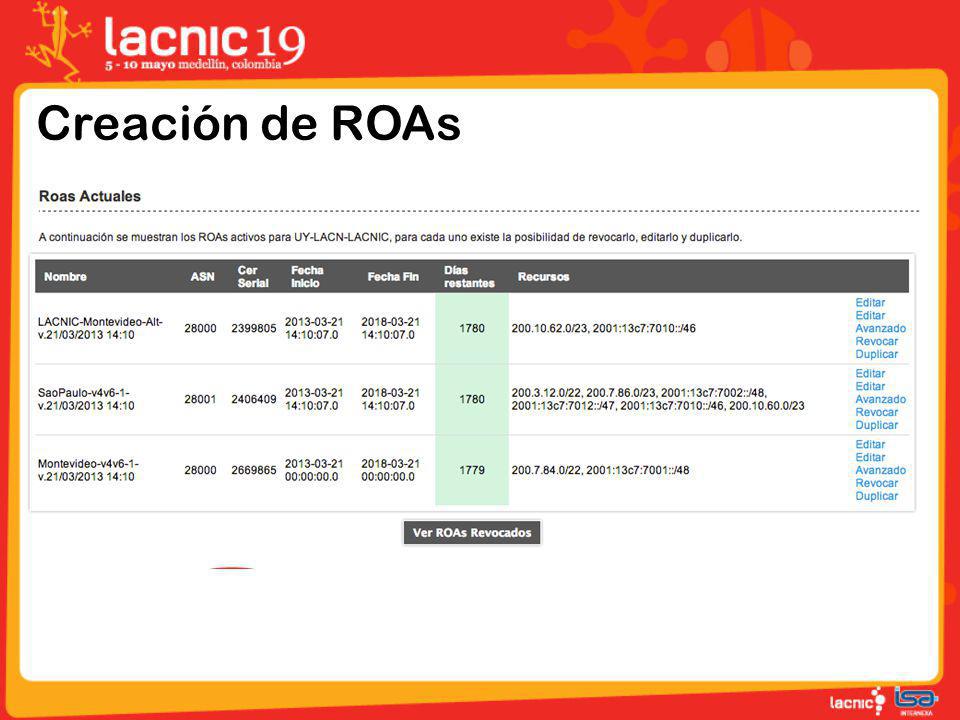Open Editar Avanzado for Montevideo-v4v6-1 ROA

[x=880, y=464]
